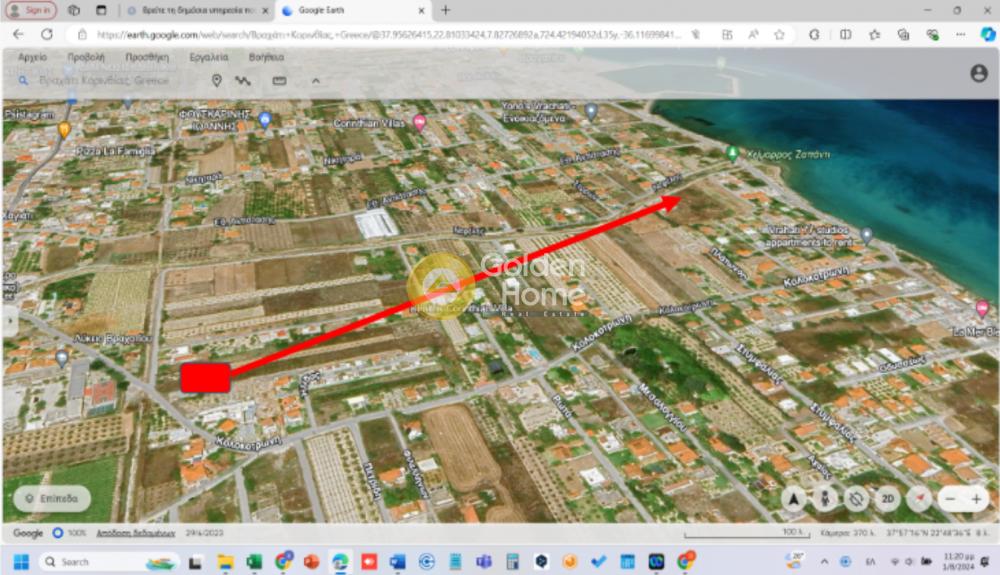Click the disabled auto-rotate orbit icon

point(856,498)
